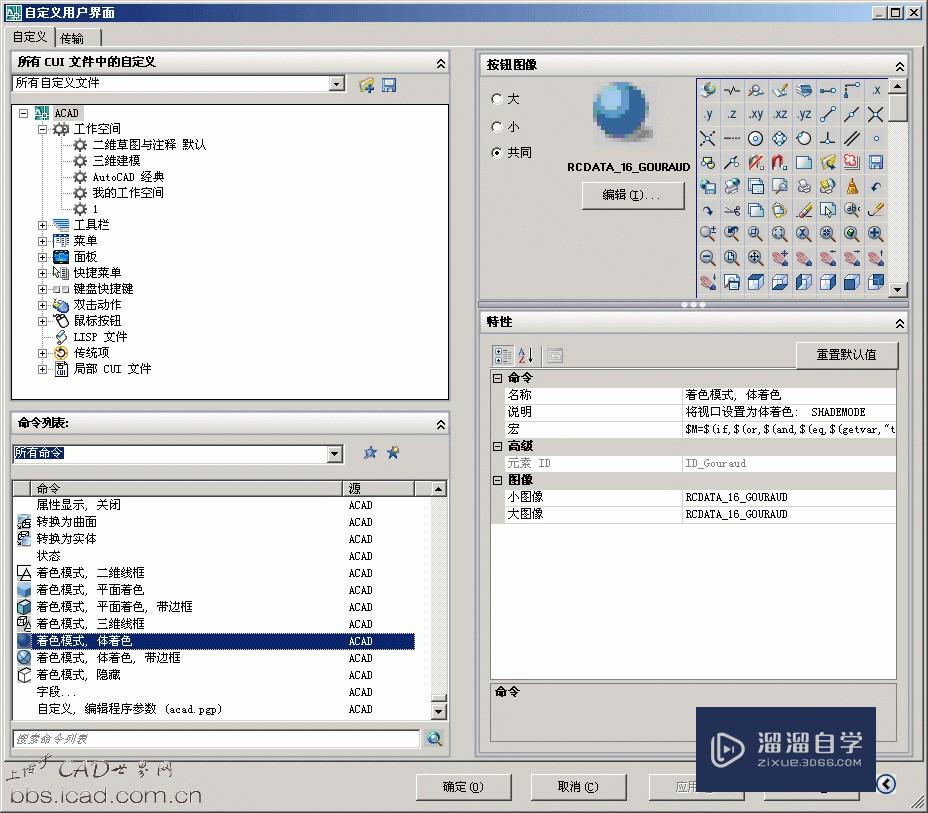Open the 所有命令 command filter dropdown

pos(333,453)
